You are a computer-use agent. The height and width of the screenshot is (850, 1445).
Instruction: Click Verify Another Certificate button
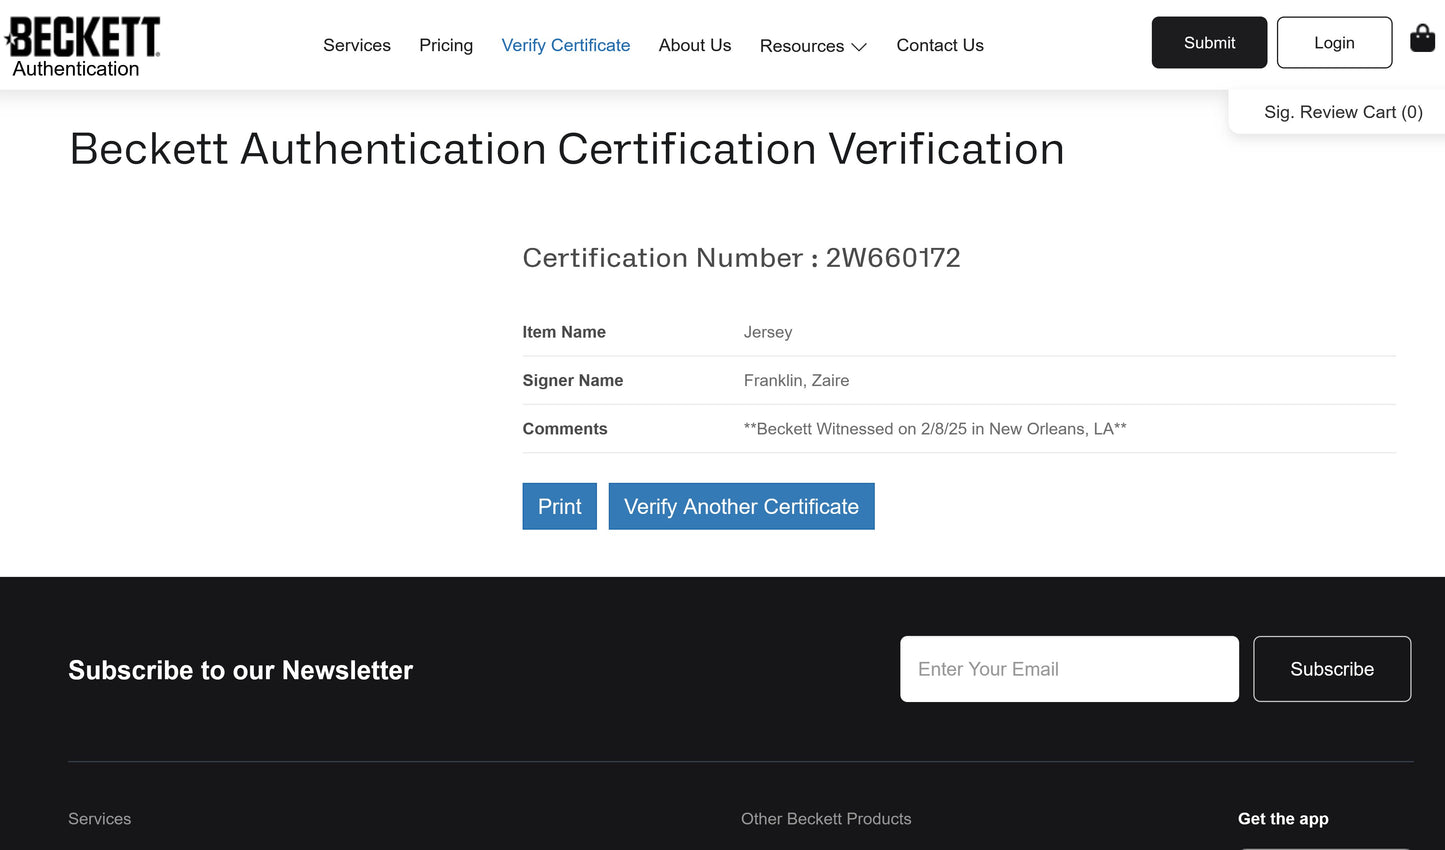point(741,506)
